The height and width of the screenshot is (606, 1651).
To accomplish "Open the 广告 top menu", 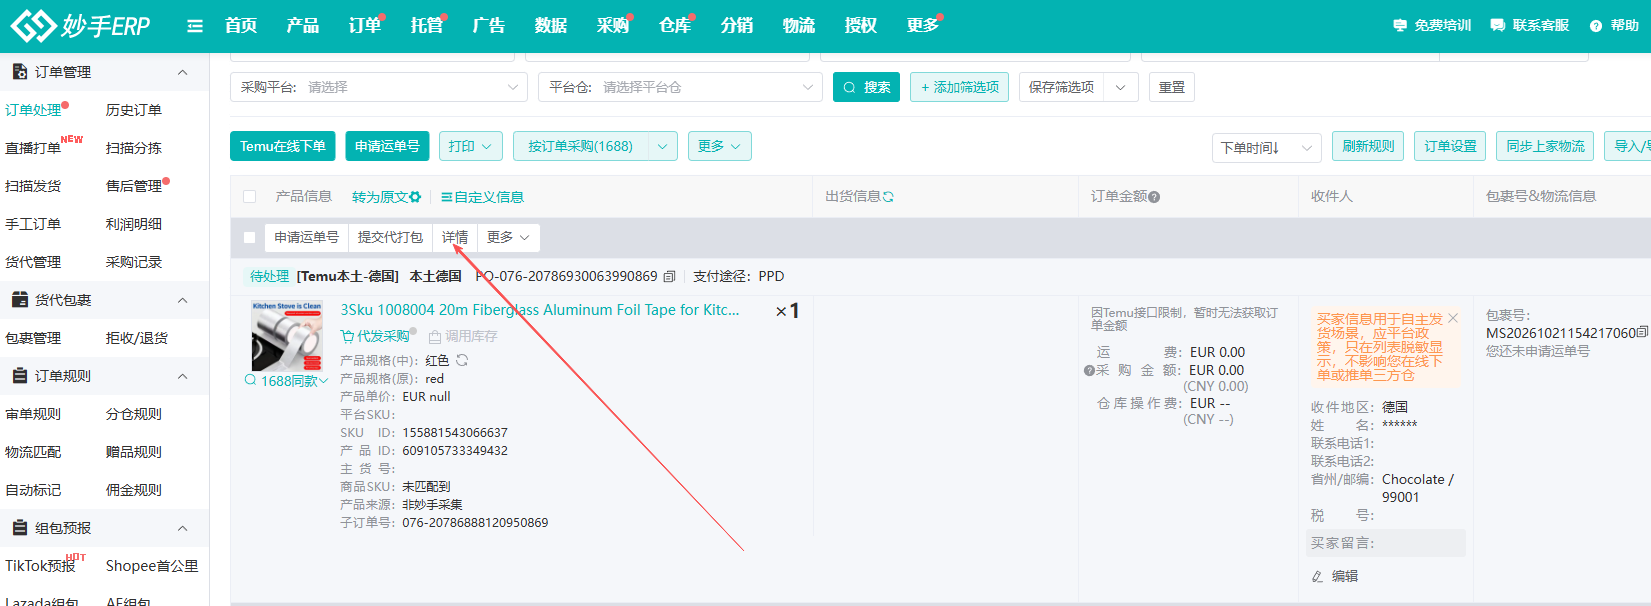I will (x=489, y=25).
